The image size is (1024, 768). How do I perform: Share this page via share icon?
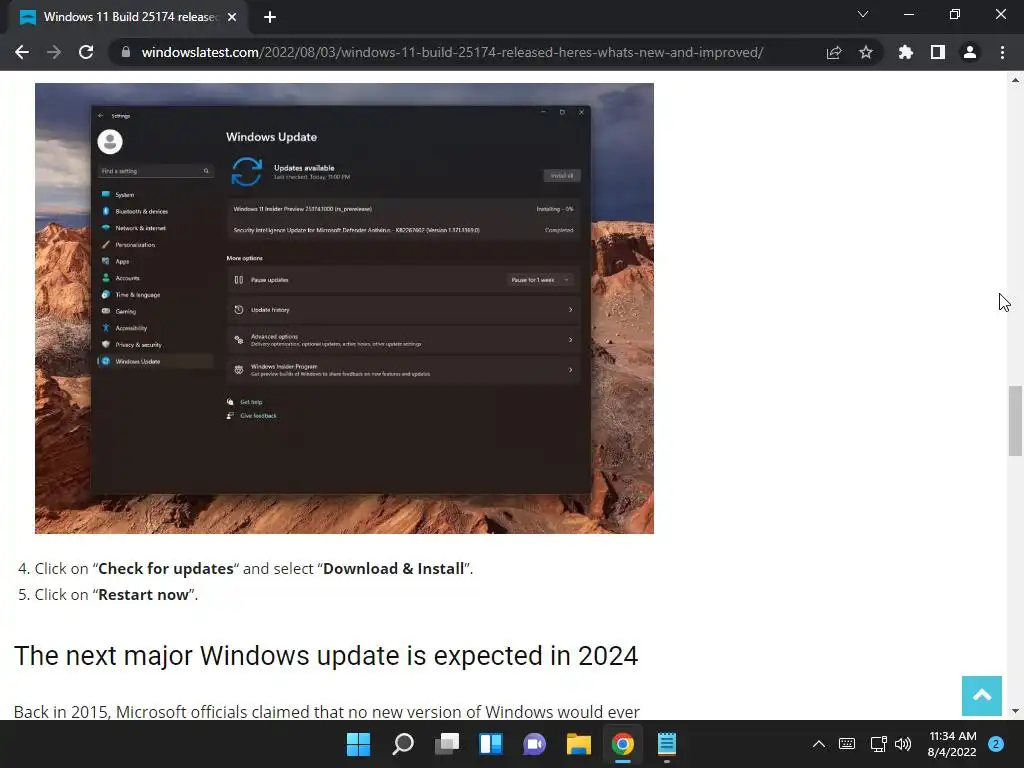[x=834, y=52]
